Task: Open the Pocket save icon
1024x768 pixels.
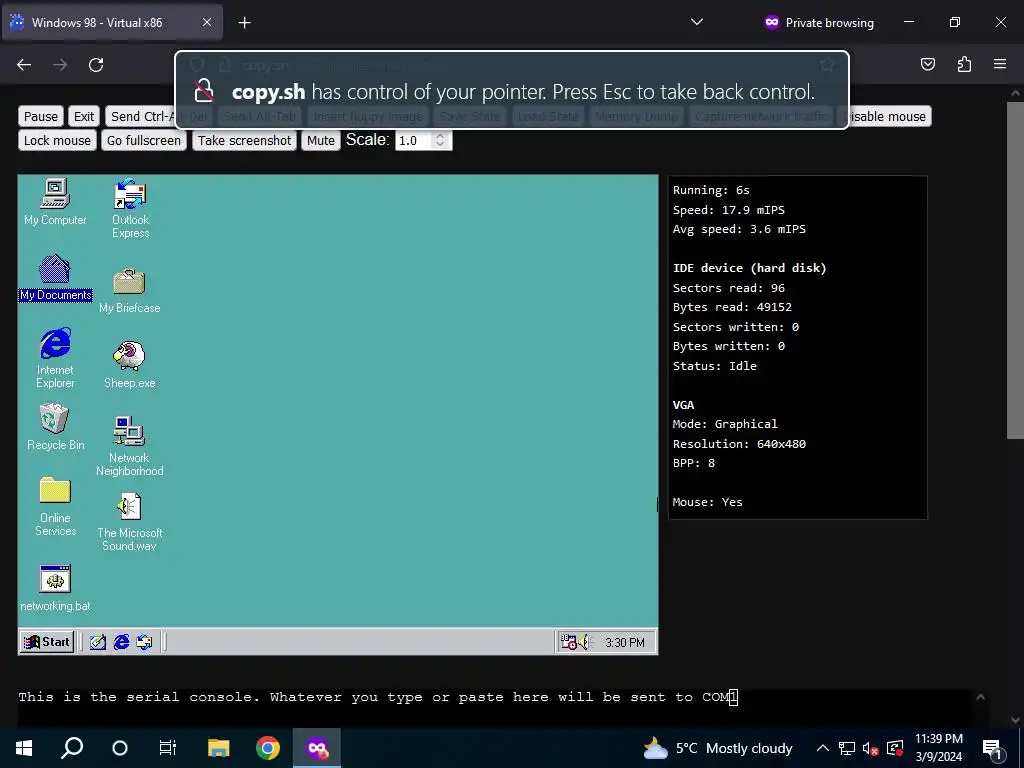Action: tap(927, 64)
